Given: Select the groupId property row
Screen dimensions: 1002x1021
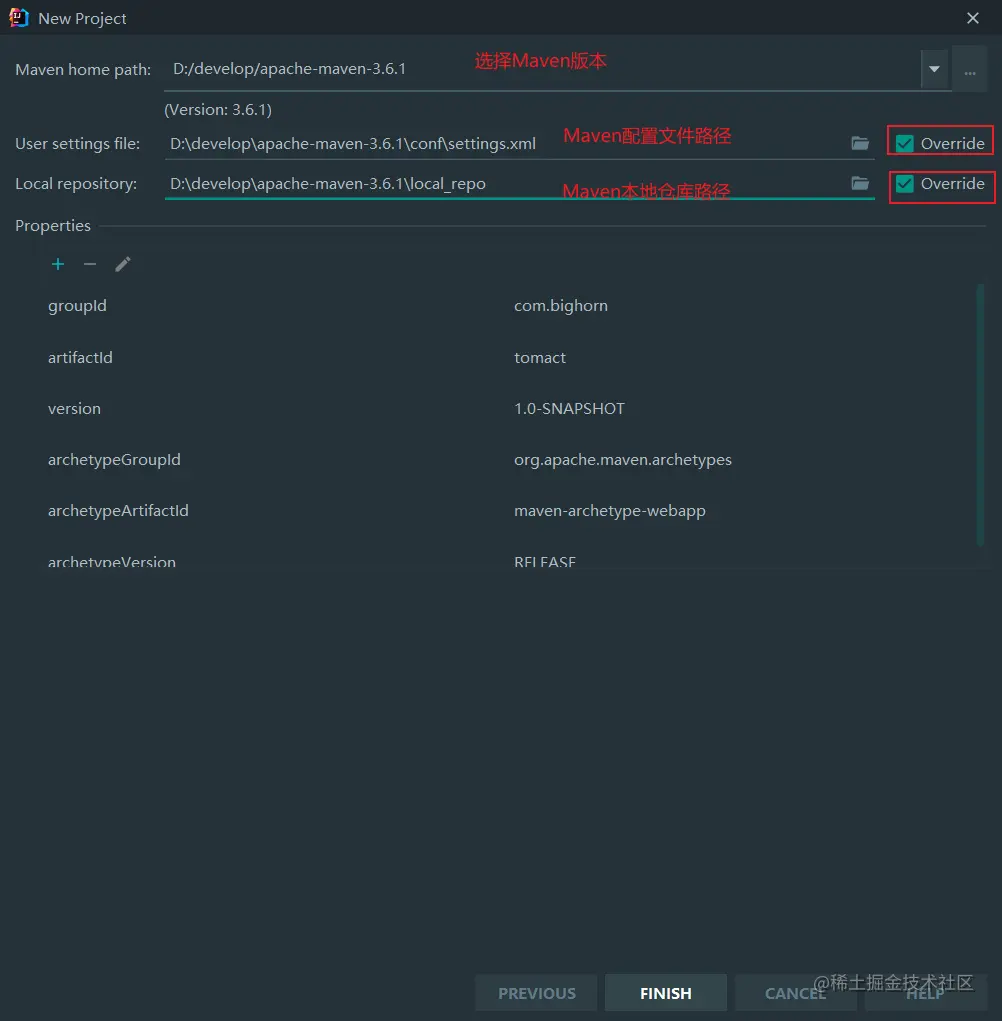Looking at the screenshot, I should (x=508, y=305).
